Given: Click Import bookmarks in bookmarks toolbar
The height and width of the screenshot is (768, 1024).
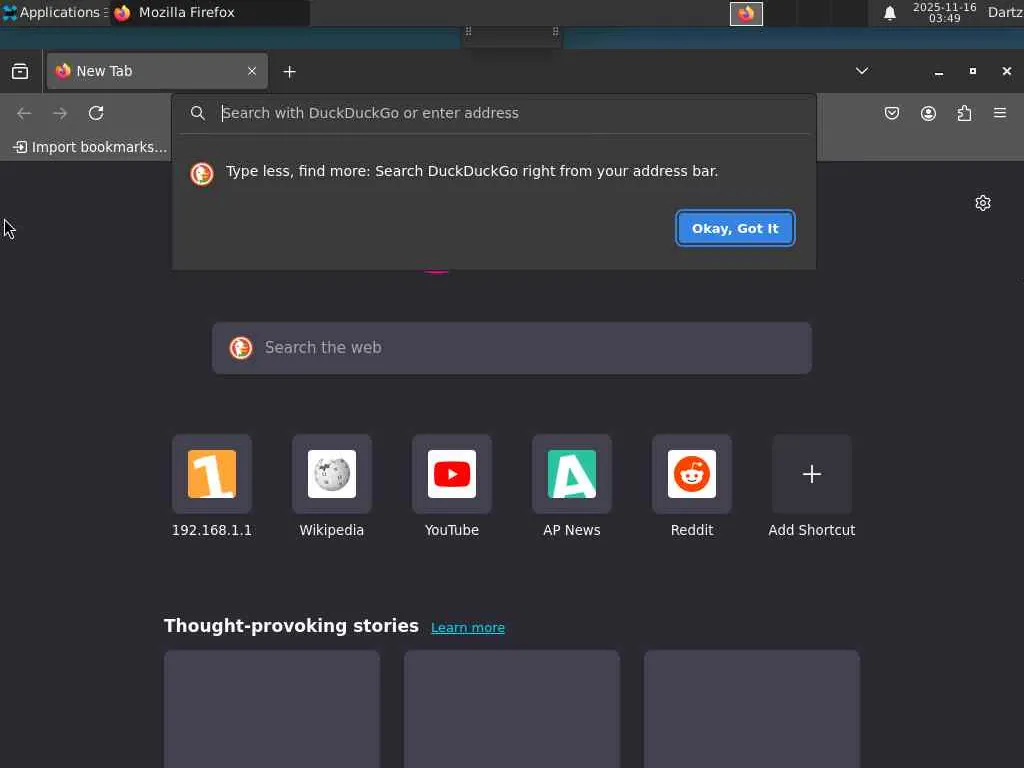Looking at the screenshot, I should coord(90,147).
